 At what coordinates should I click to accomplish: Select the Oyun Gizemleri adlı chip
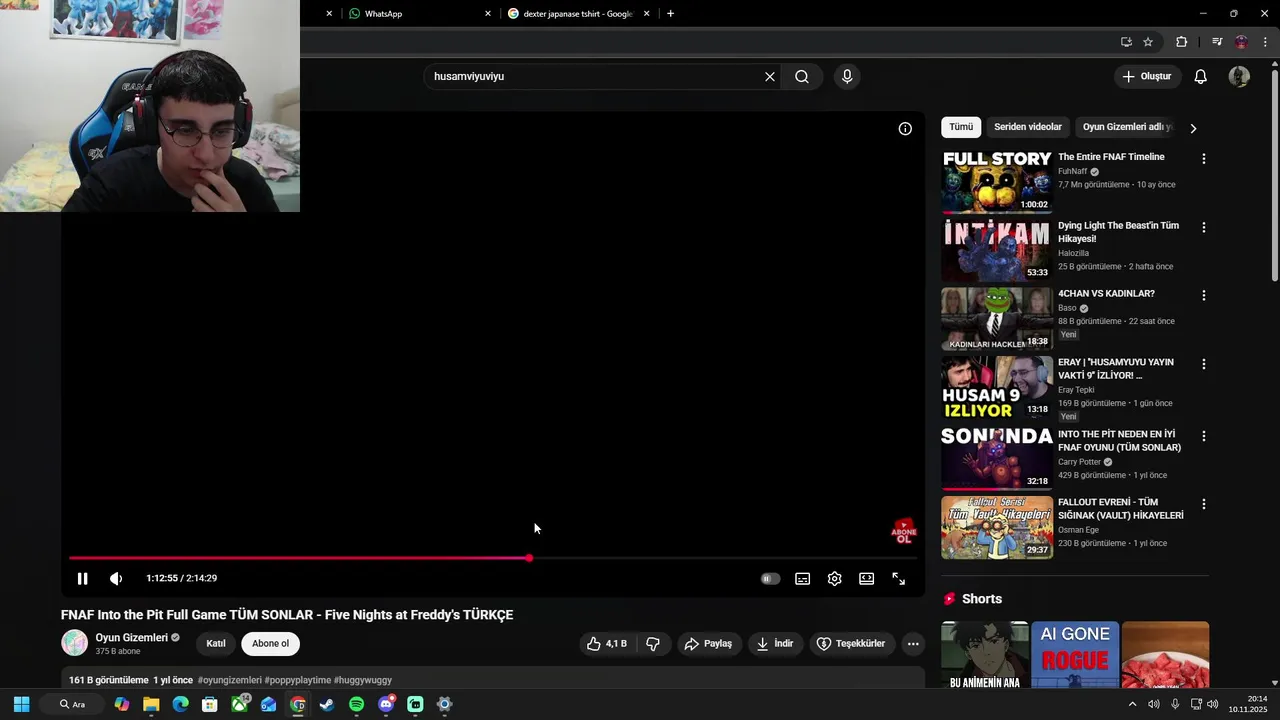1127,127
